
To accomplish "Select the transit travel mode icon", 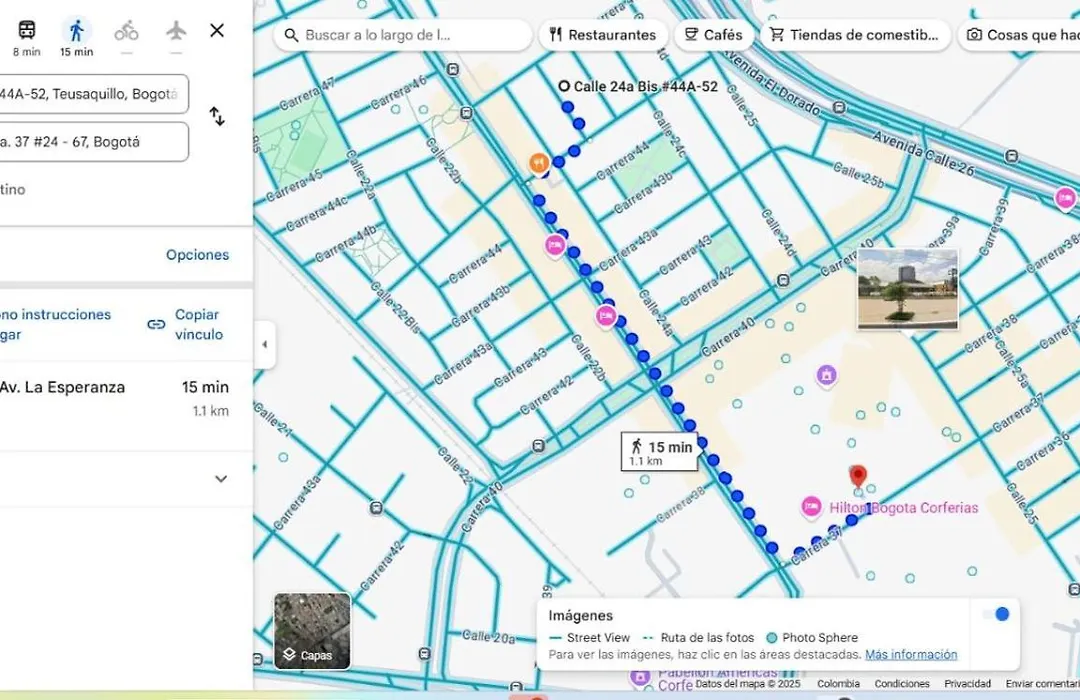I will click(27, 30).
